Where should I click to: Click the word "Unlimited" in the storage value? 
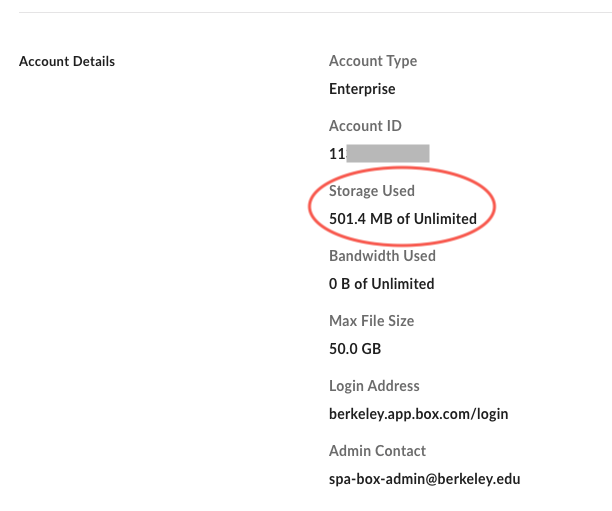tap(445, 219)
